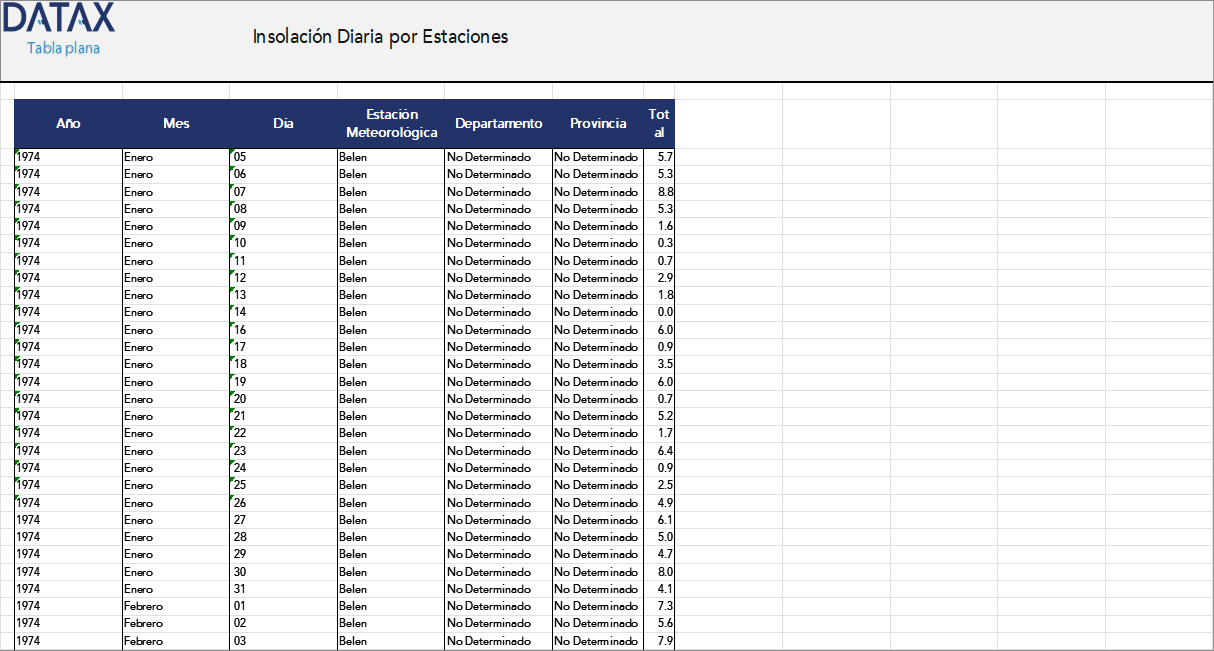Click the report title Insolación Diaria por Estaciones

[380, 37]
